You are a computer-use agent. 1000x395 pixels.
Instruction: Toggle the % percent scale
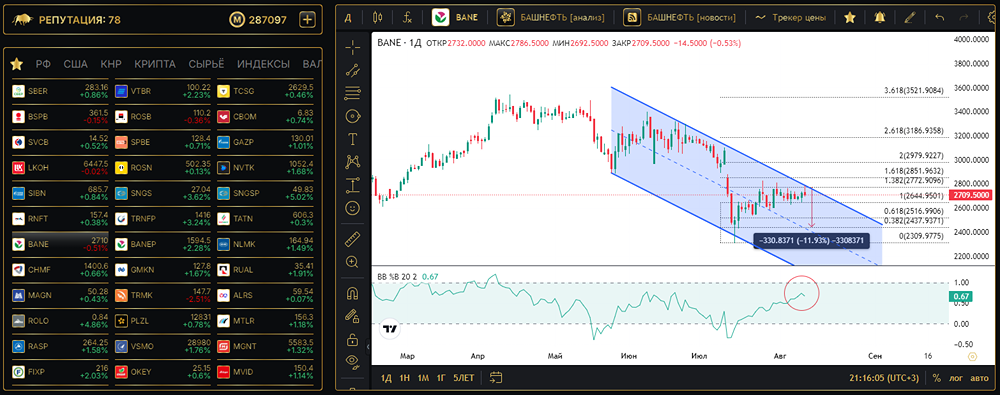pos(936,378)
